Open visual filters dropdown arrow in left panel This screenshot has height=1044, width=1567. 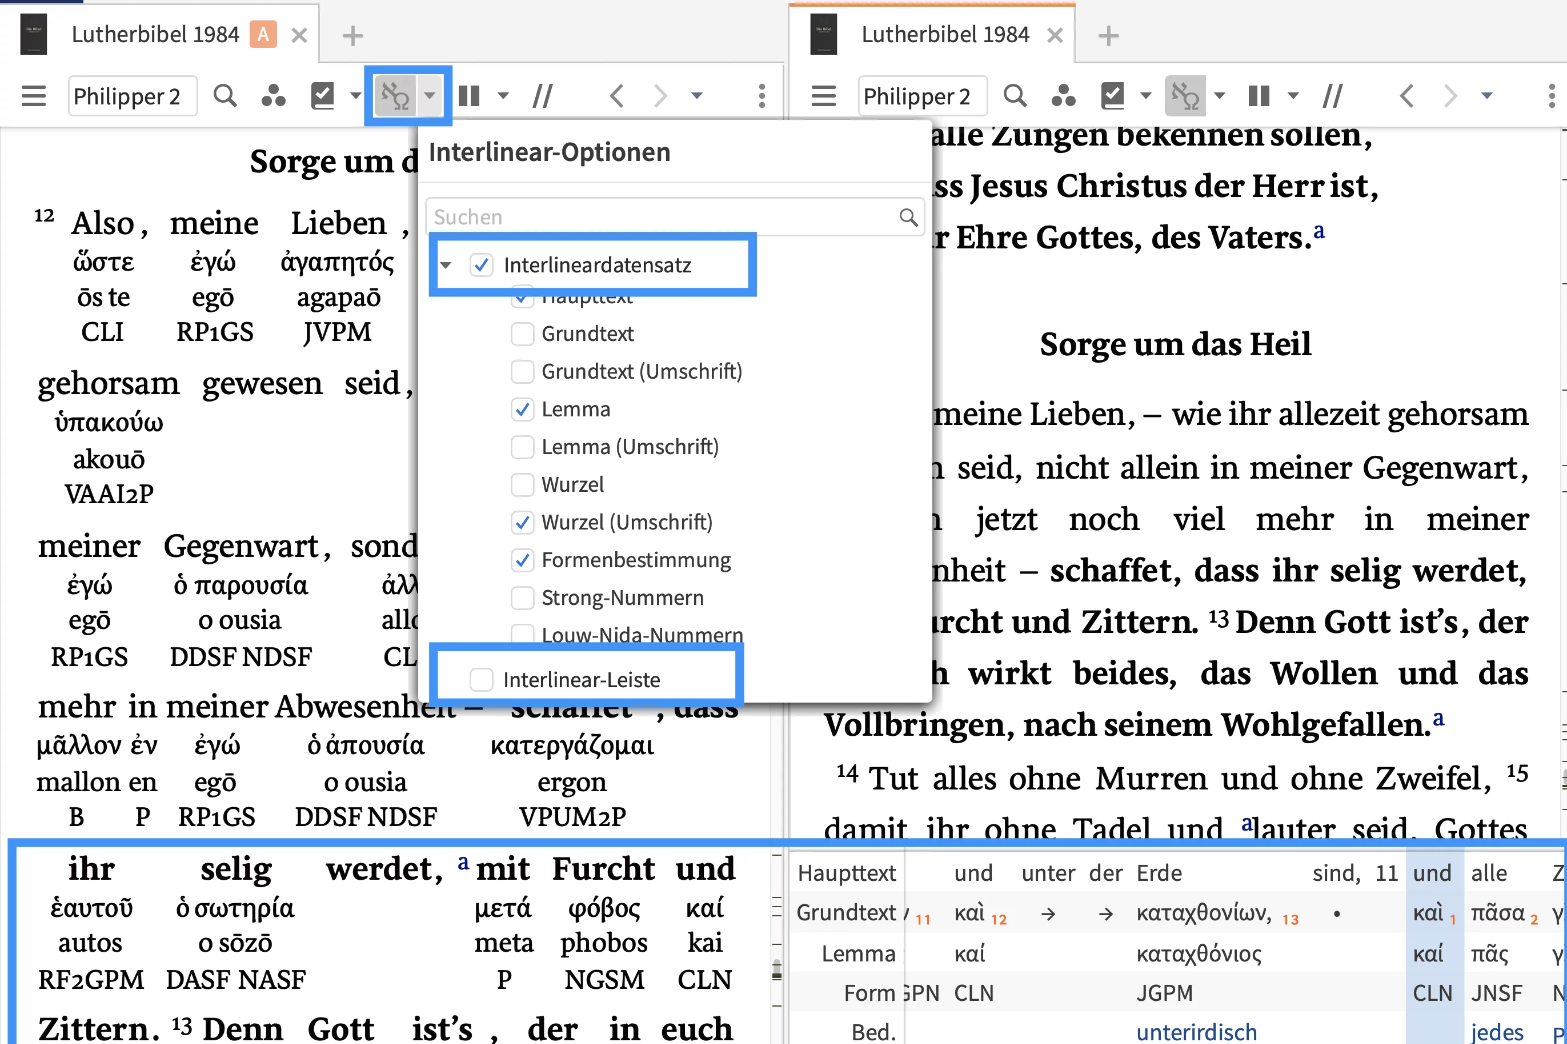coord(355,96)
